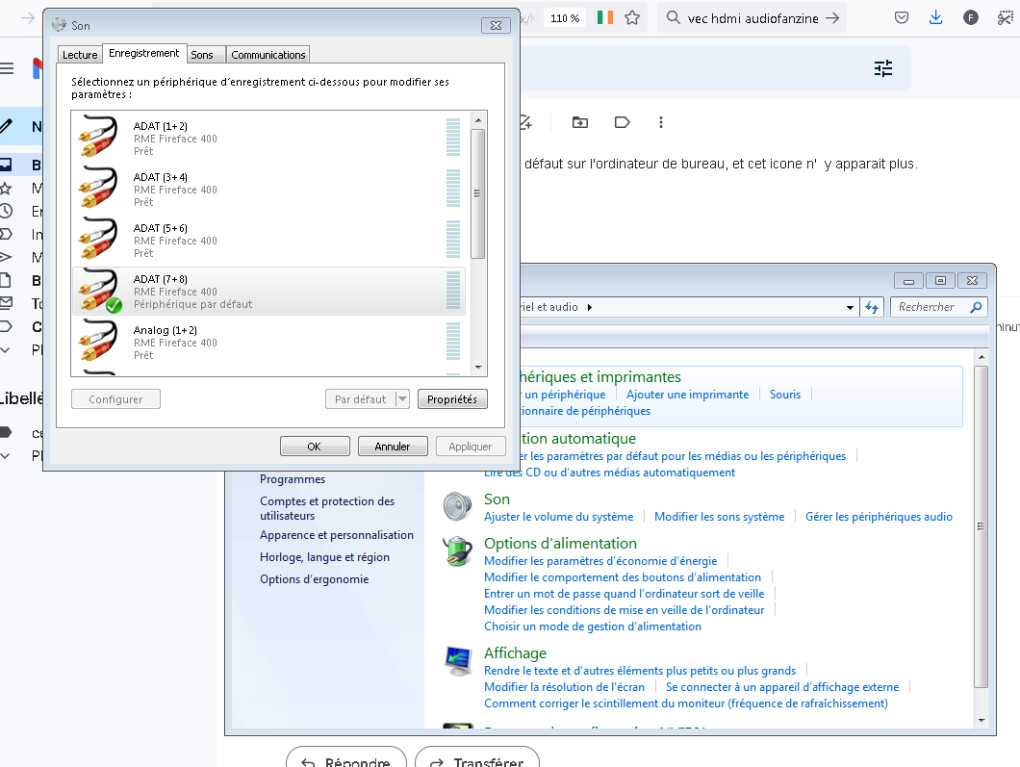Click the label icon in mail toolbar
This screenshot has width=1020, height=767.
pyautogui.click(x=622, y=122)
